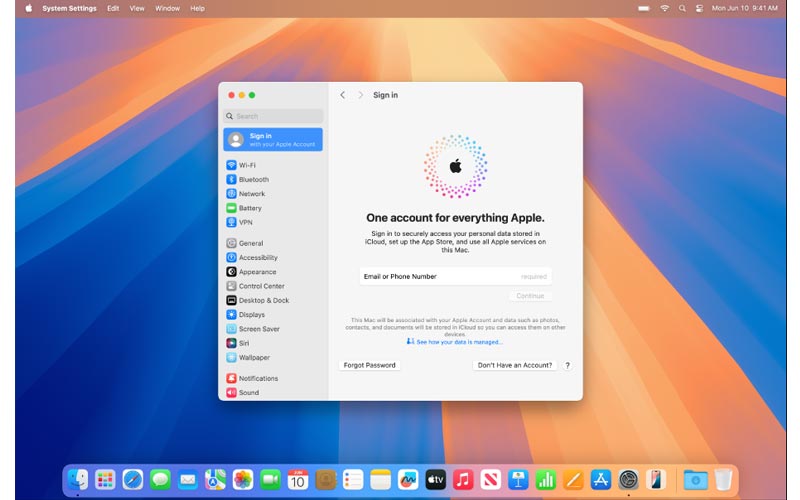Open Calendar from the Dock
The image size is (800, 500).
pyautogui.click(x=298, y=480)
